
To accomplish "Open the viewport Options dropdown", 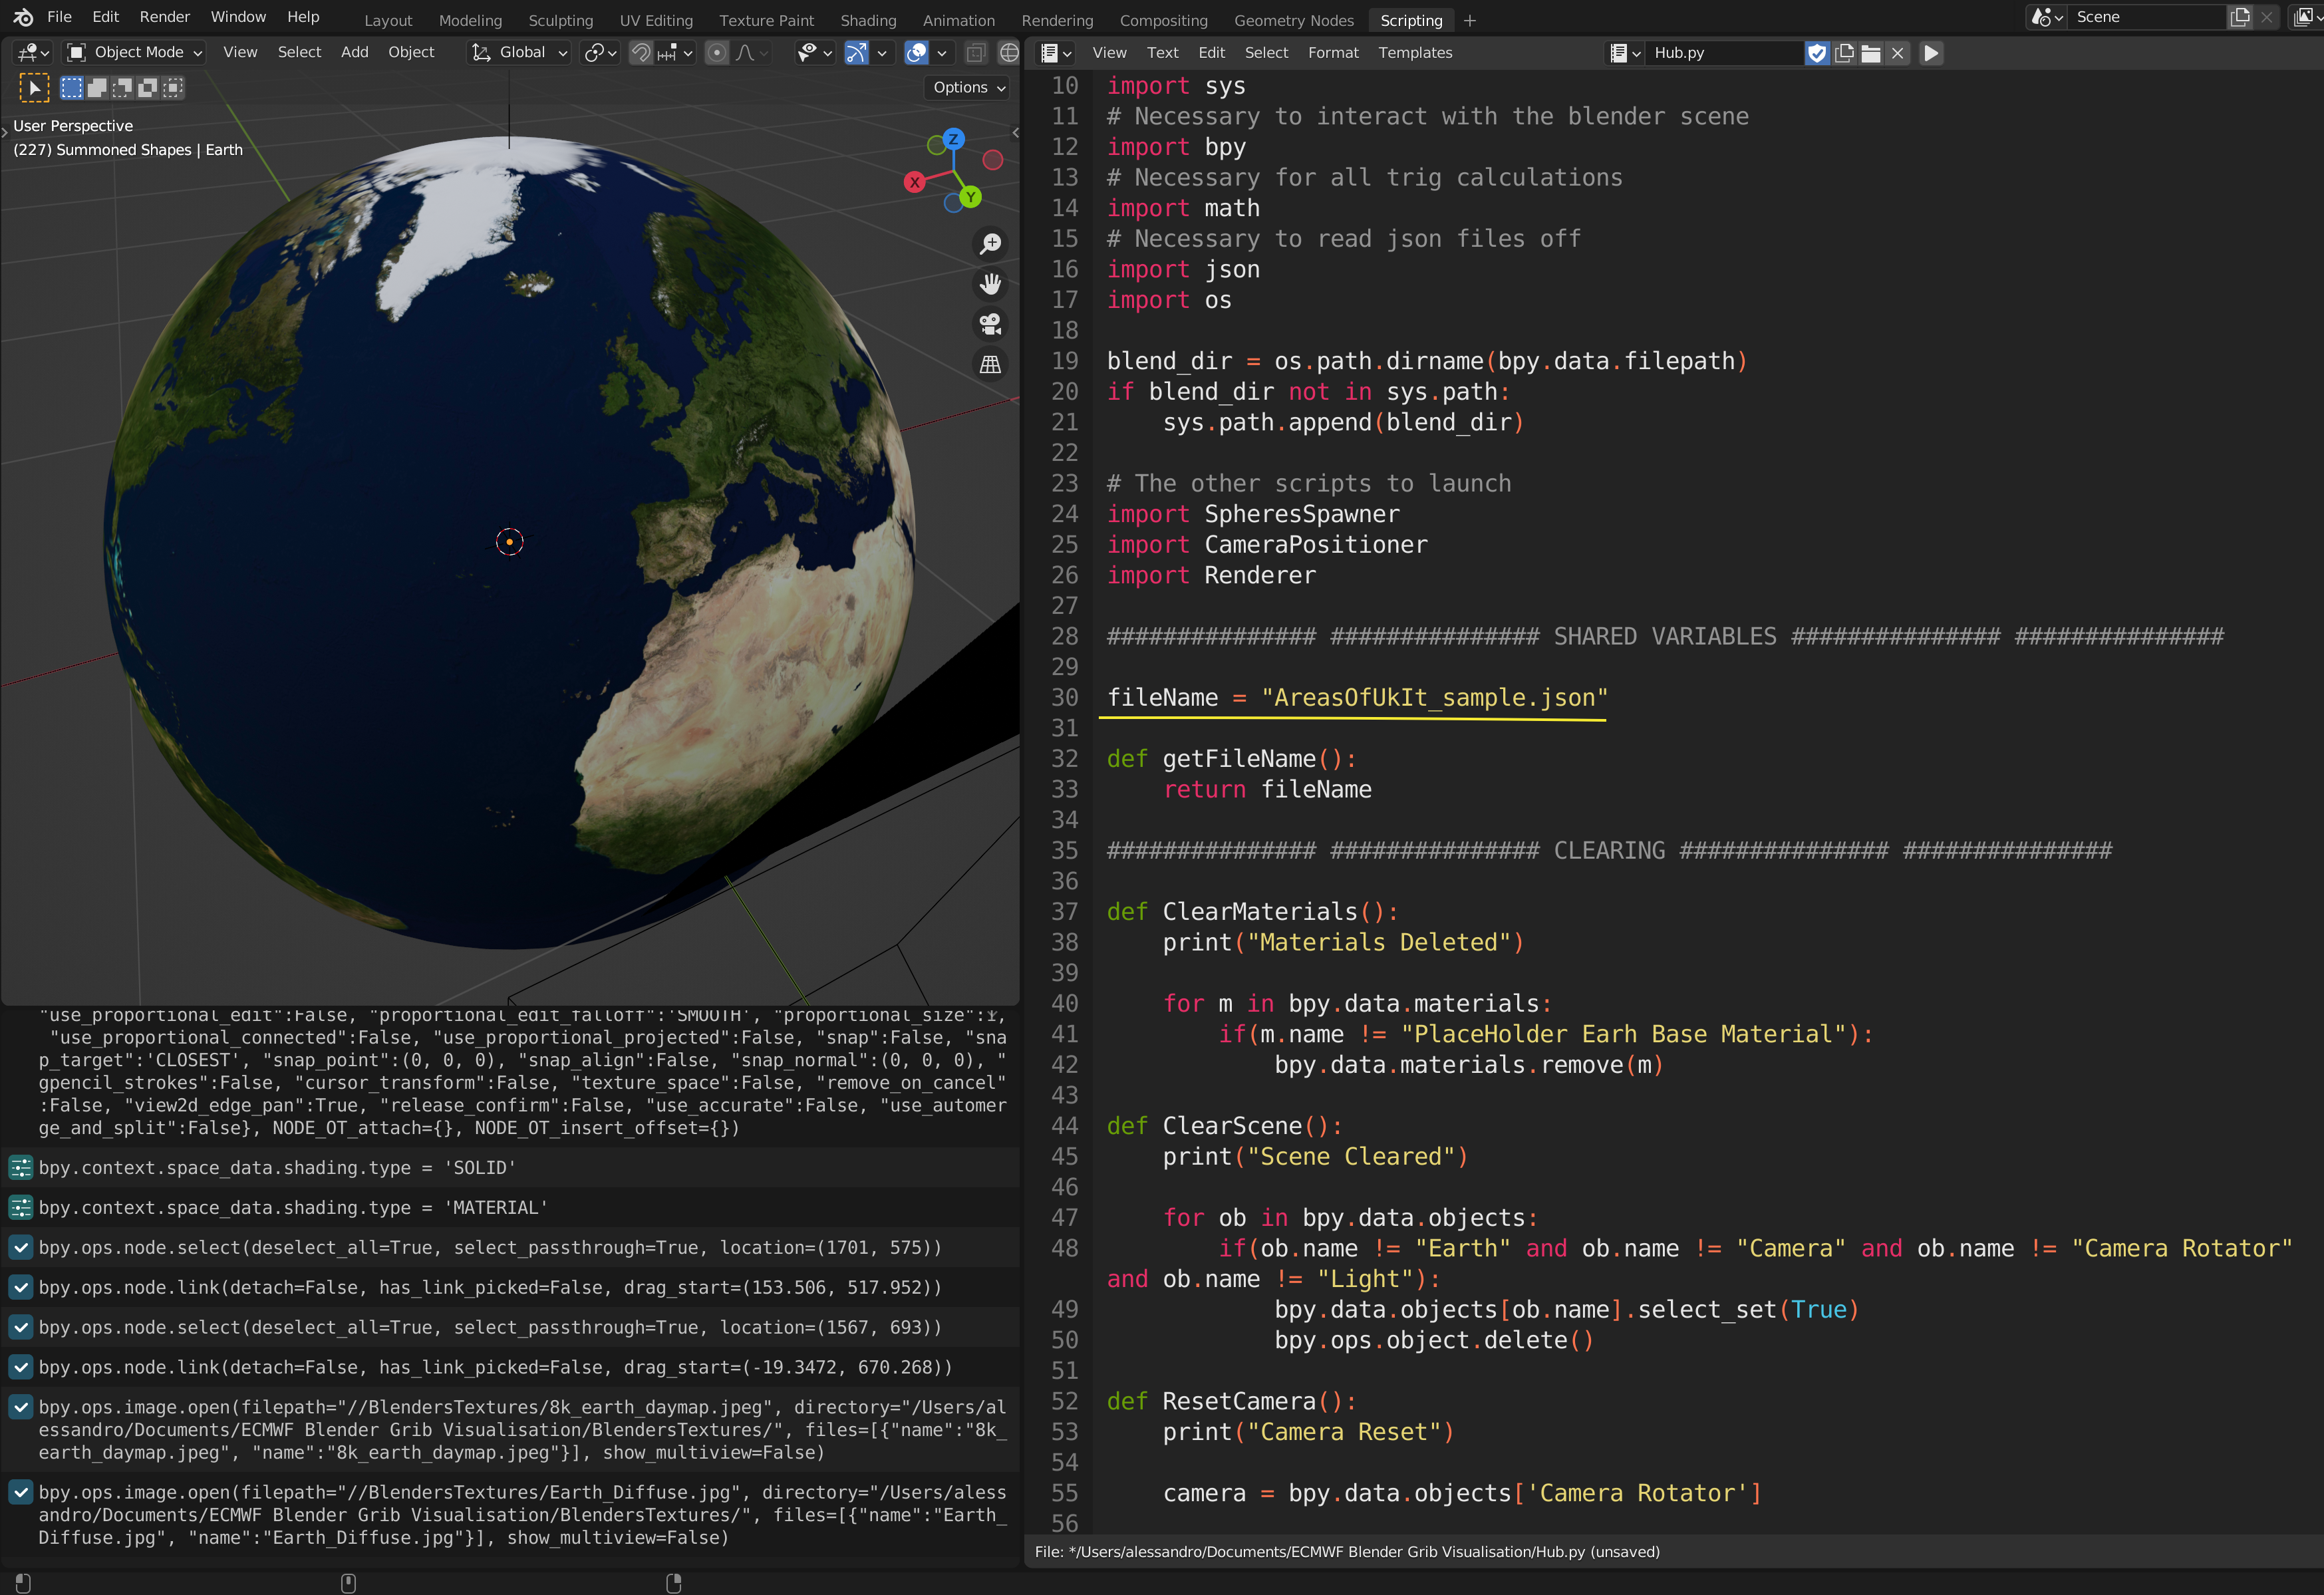I will pyautogui.click(x=968, y=87).
